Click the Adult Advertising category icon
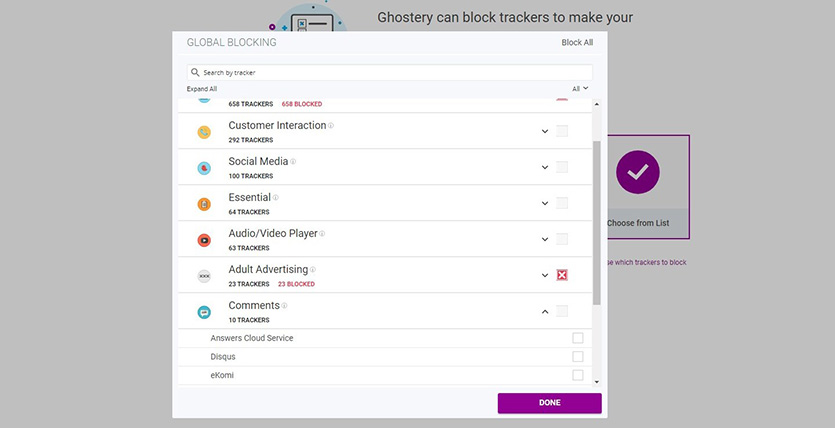 tap(204, 276)
